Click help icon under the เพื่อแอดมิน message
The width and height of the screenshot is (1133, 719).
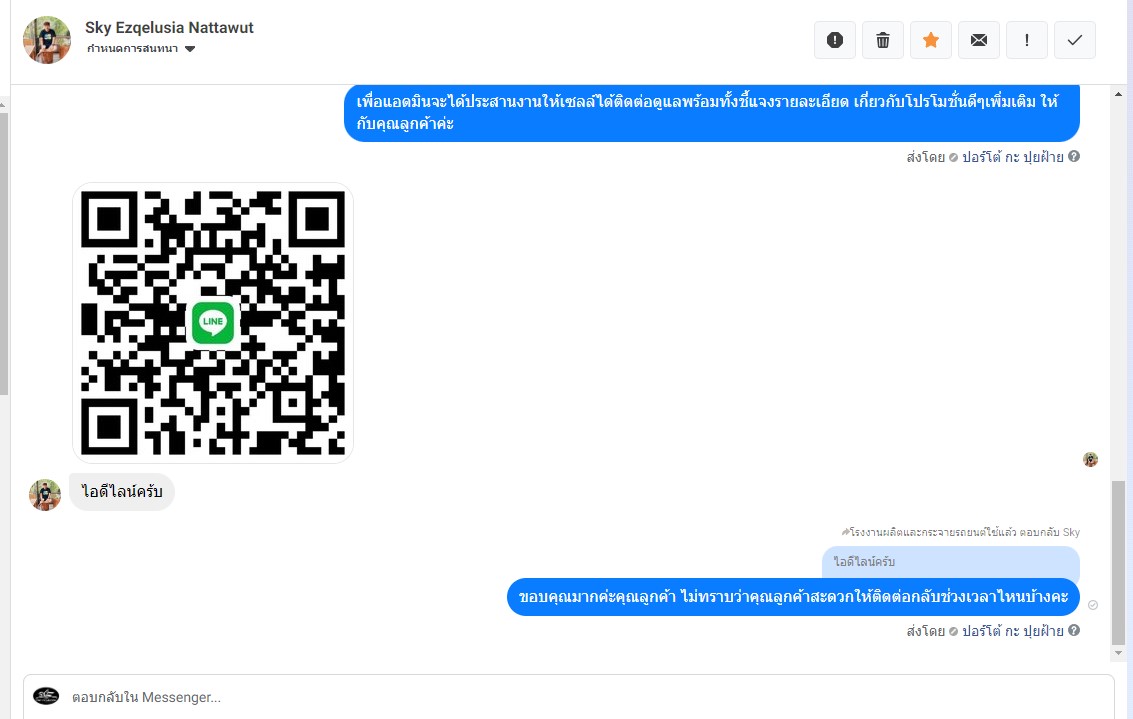pyautogui.click(x=1074, y=156)
